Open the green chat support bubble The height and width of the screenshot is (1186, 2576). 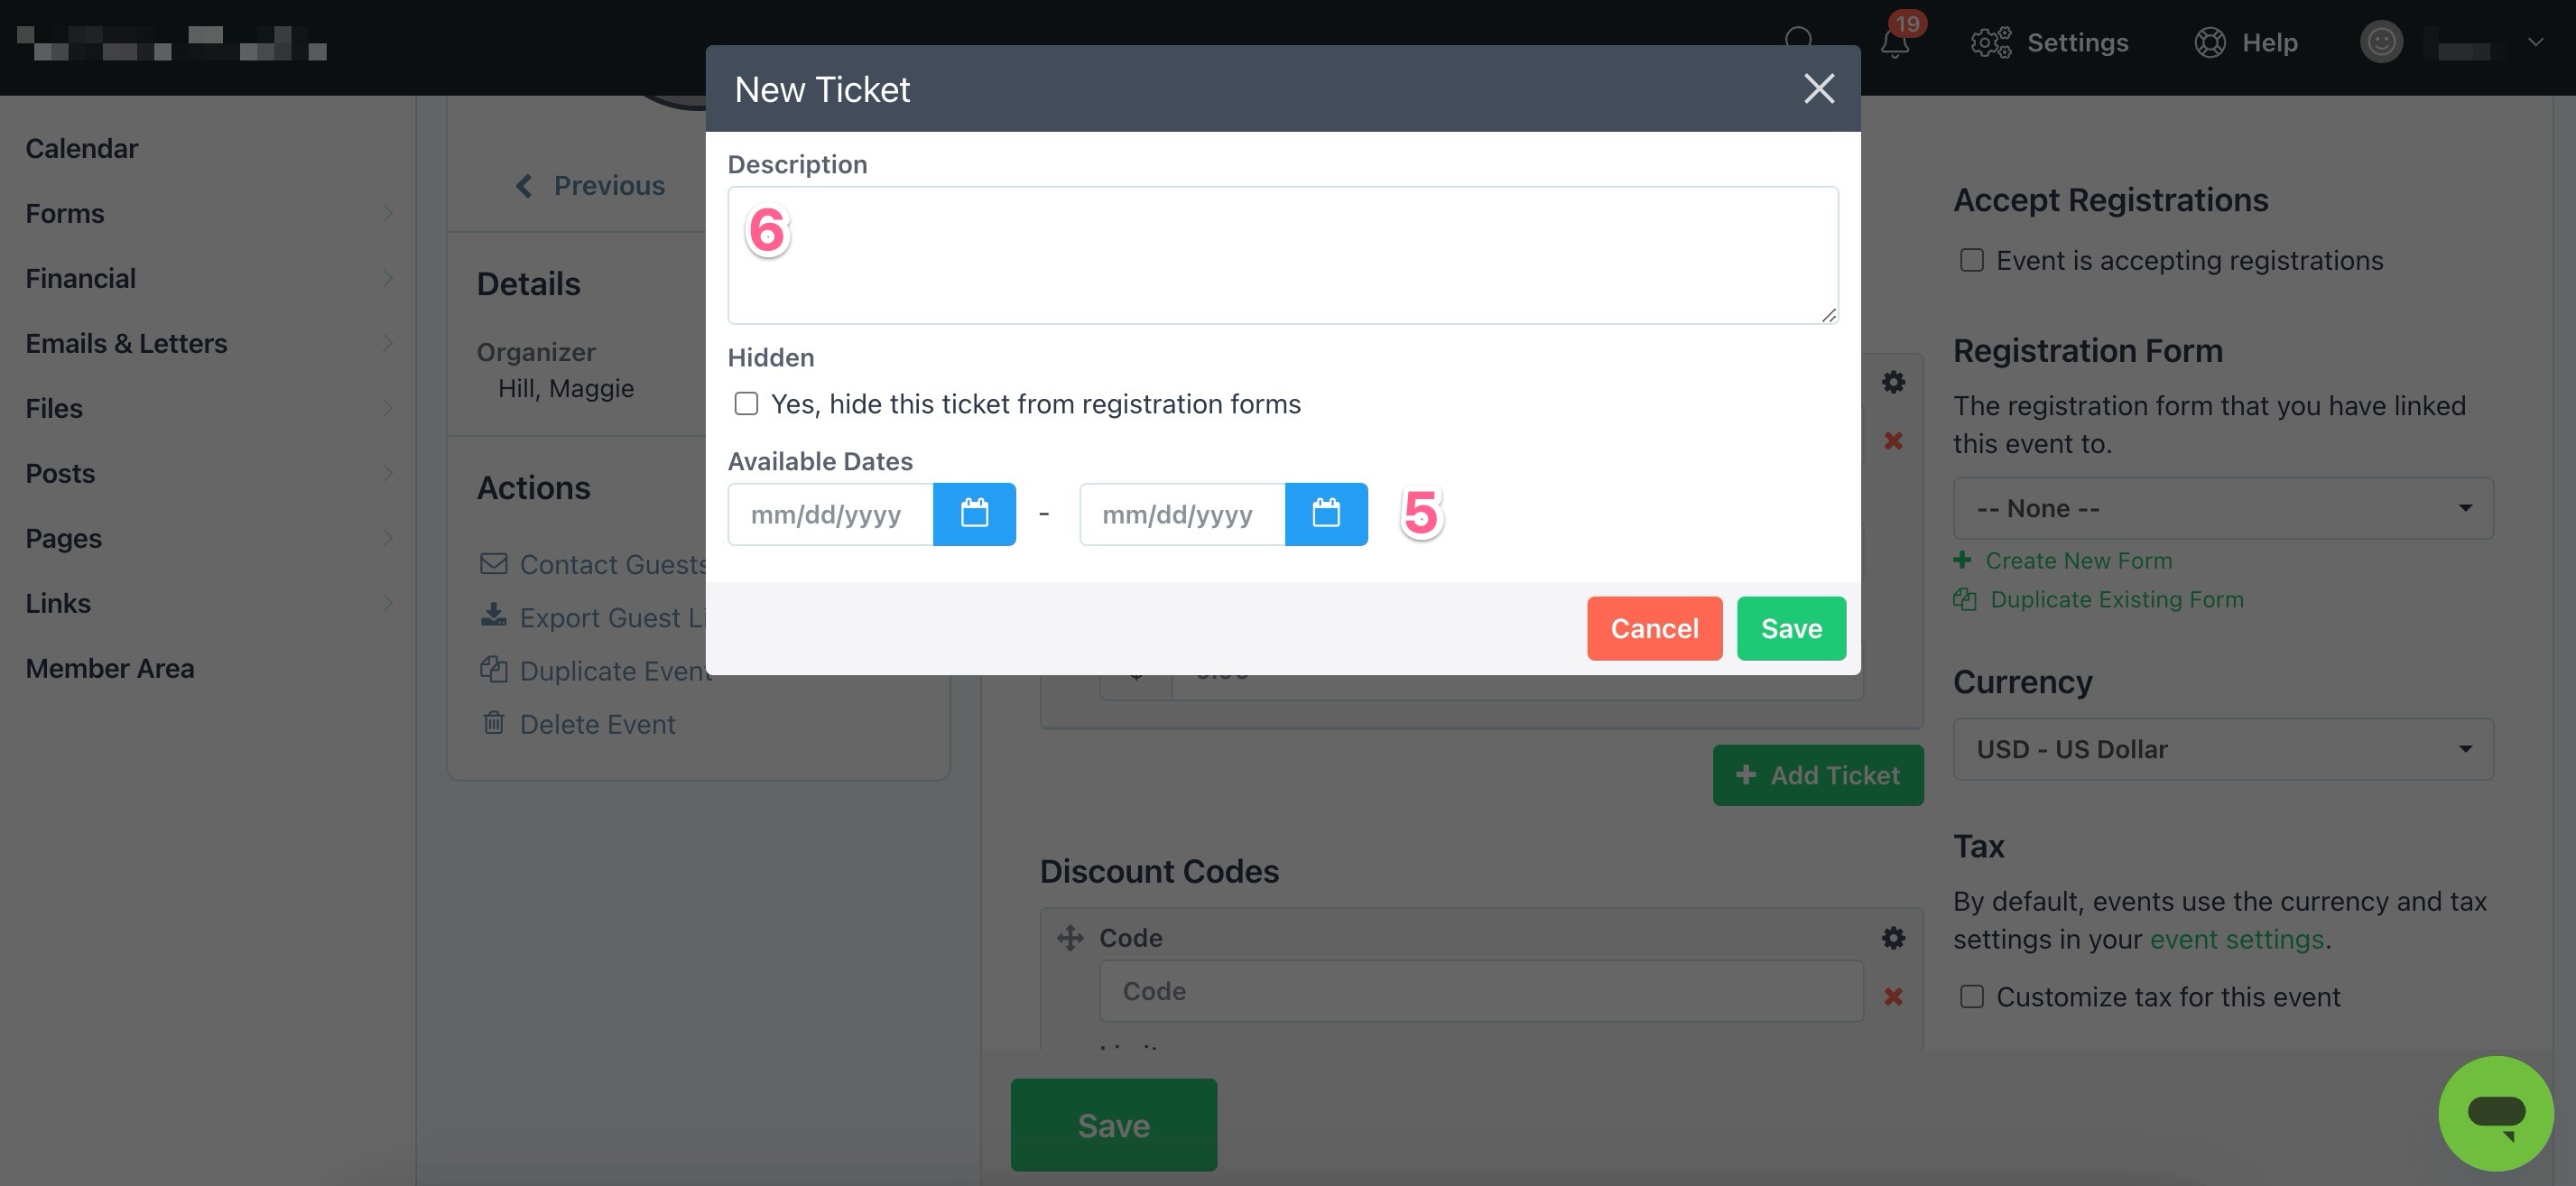coord(2496,1113)
